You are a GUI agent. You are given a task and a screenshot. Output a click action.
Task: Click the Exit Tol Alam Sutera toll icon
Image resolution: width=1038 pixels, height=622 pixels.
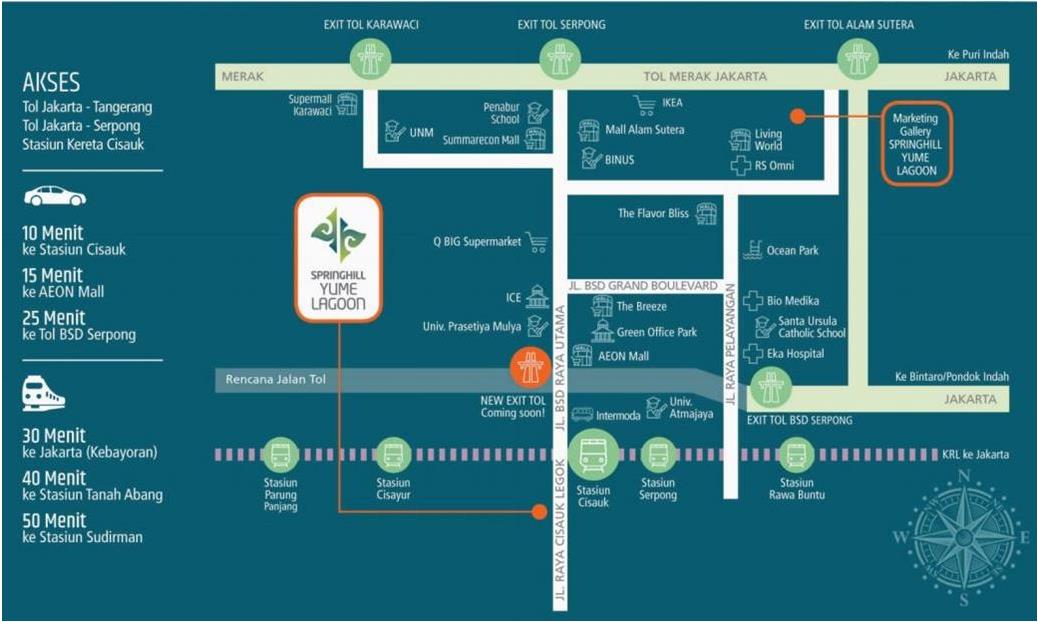point(858,59)
